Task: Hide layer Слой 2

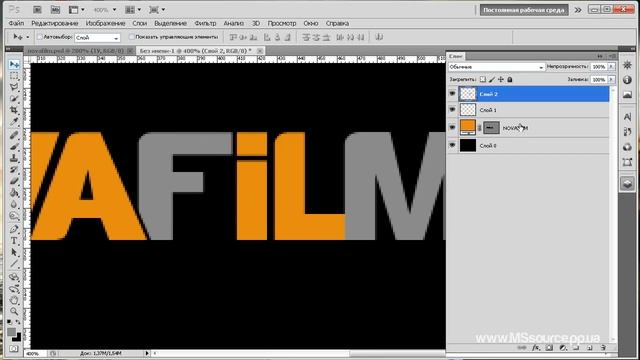Action: pyautogui.click(x=452, y=94)
